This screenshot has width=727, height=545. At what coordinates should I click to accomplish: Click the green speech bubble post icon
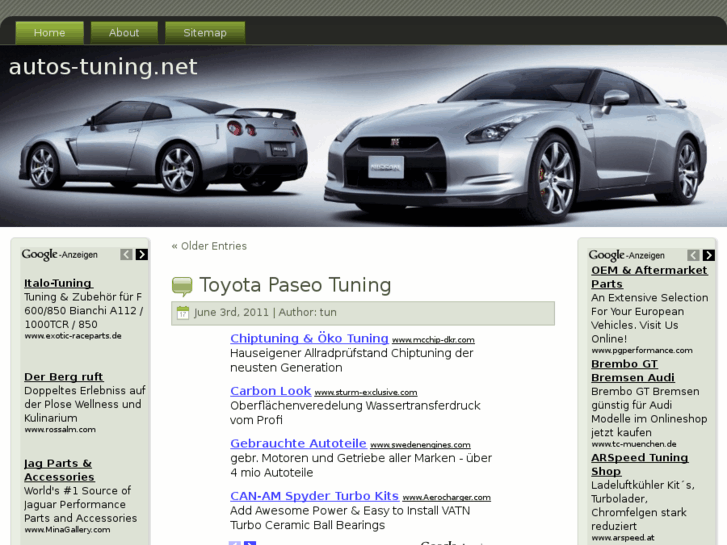[x=182, y=286]
